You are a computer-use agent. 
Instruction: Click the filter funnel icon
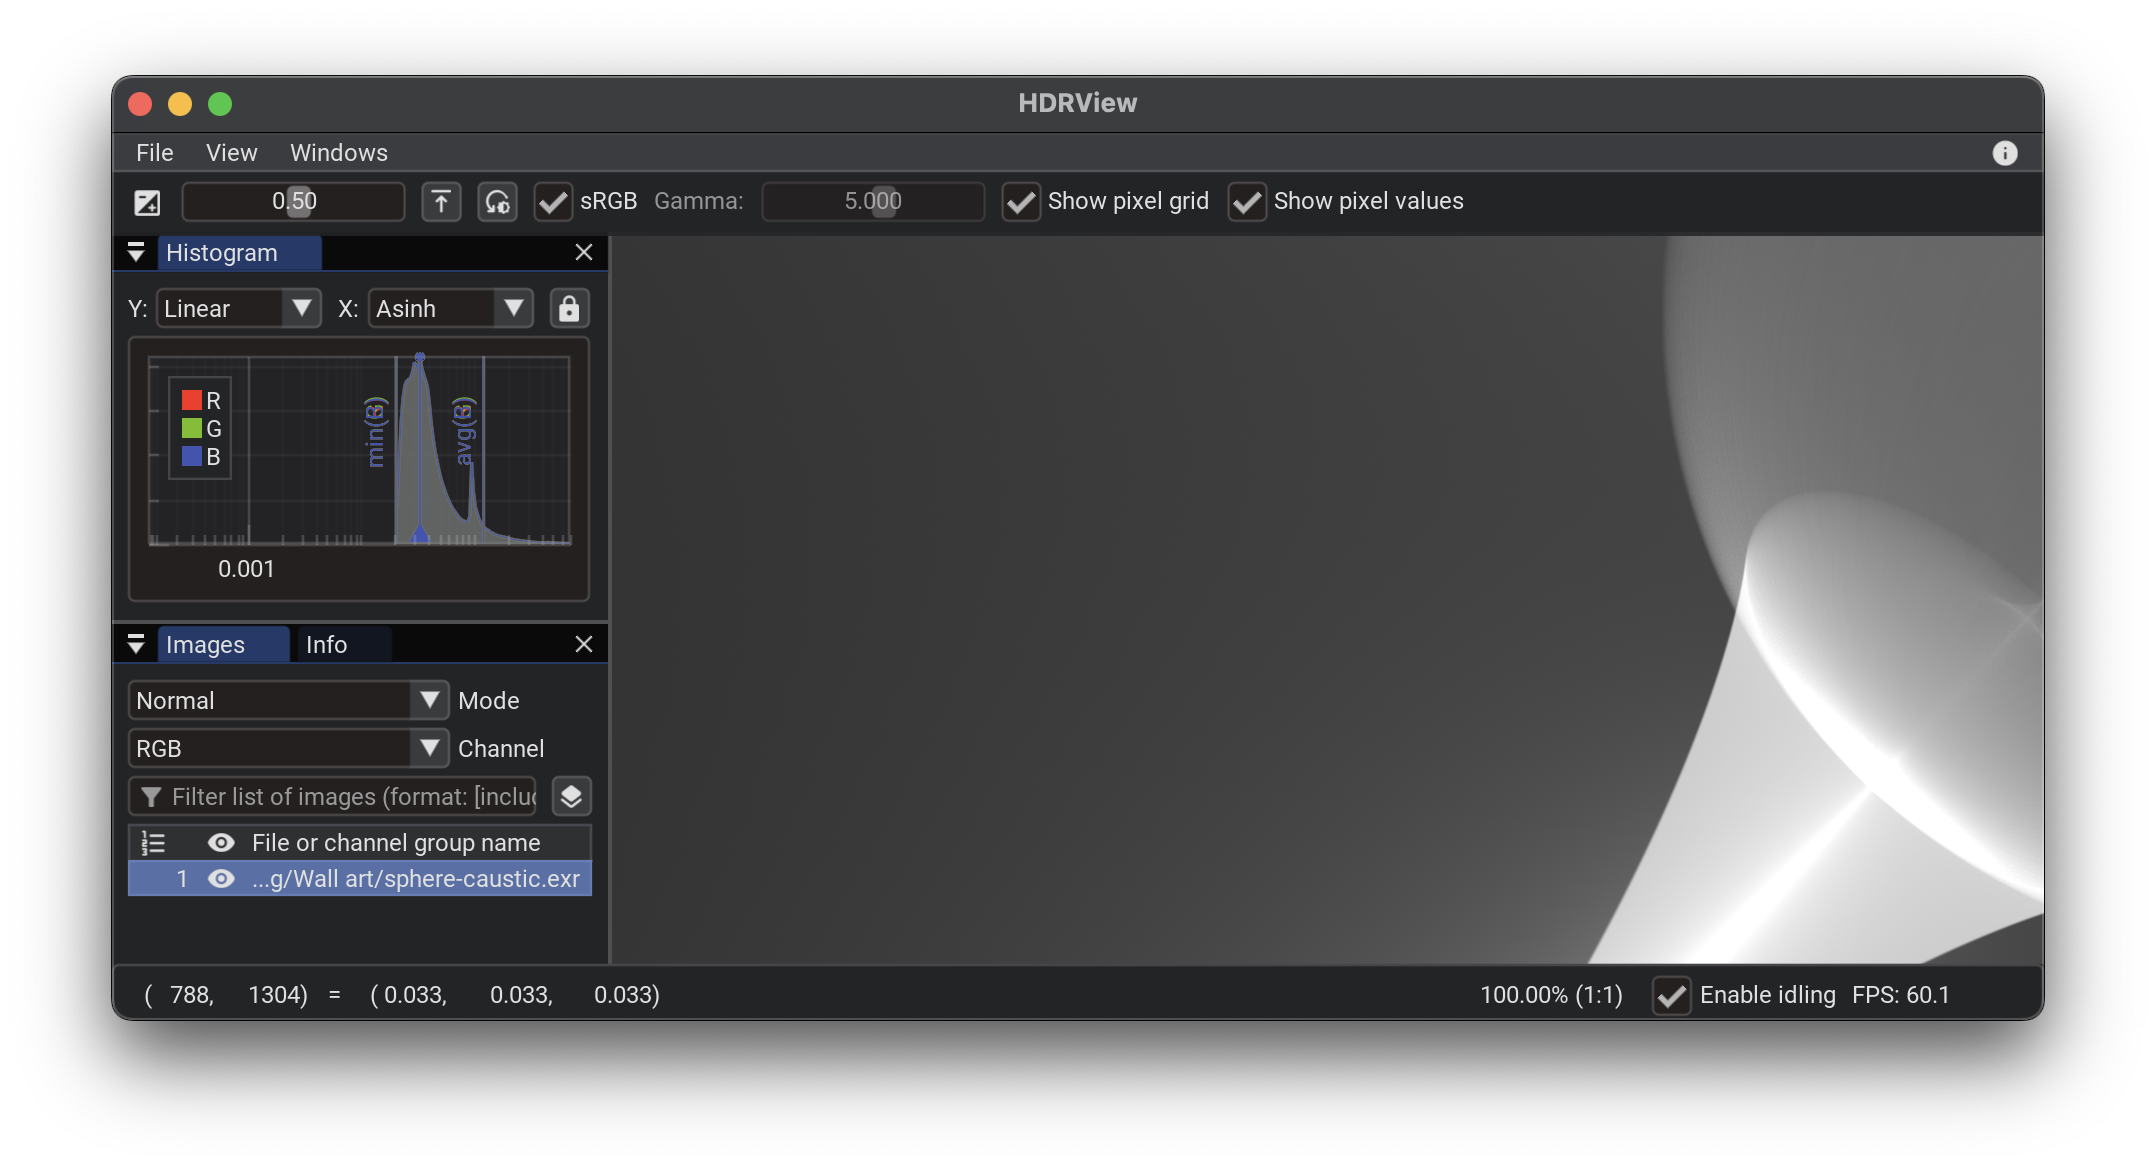point(151,797)
